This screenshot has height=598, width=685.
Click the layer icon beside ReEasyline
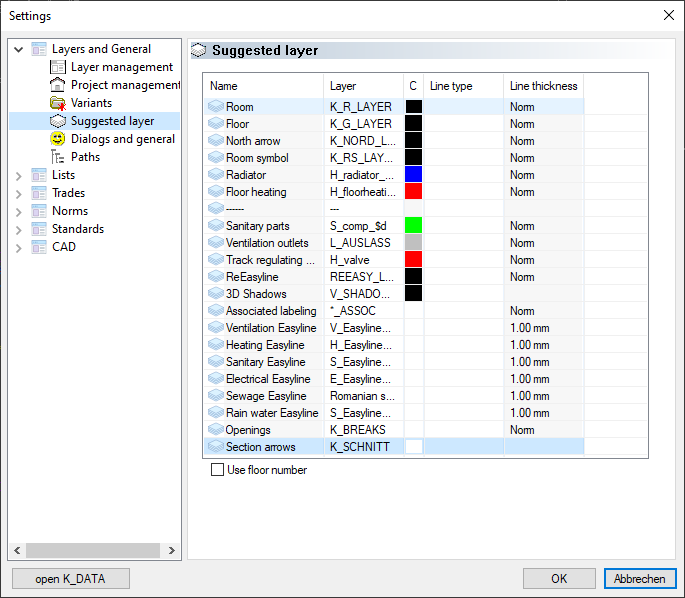(216, 277)
